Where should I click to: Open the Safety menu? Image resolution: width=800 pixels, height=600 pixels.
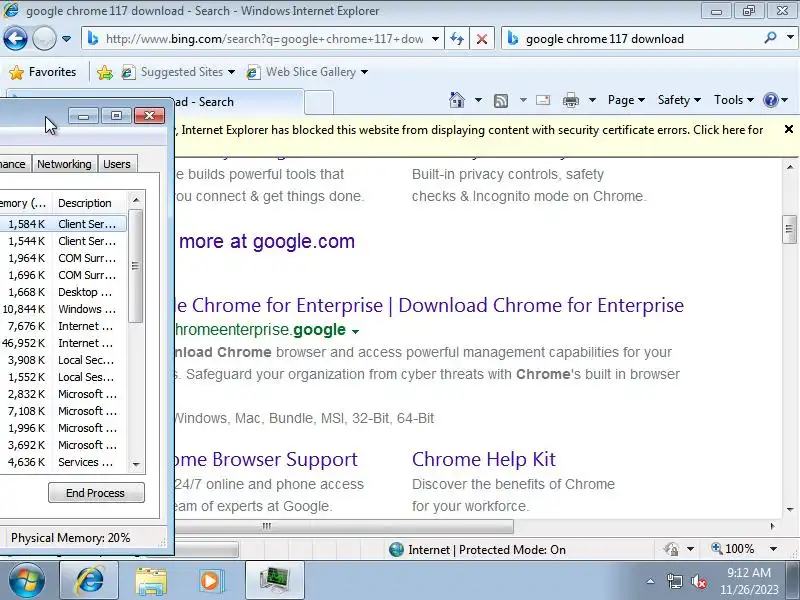[679, 100]
